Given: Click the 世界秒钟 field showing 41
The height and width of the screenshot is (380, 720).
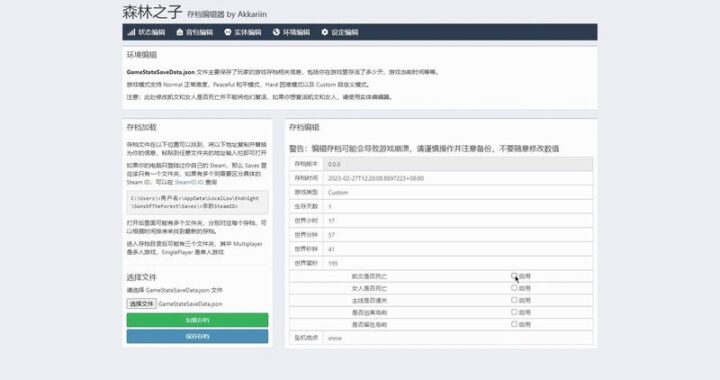Looking at the screenshot, I should click(458, 249).
